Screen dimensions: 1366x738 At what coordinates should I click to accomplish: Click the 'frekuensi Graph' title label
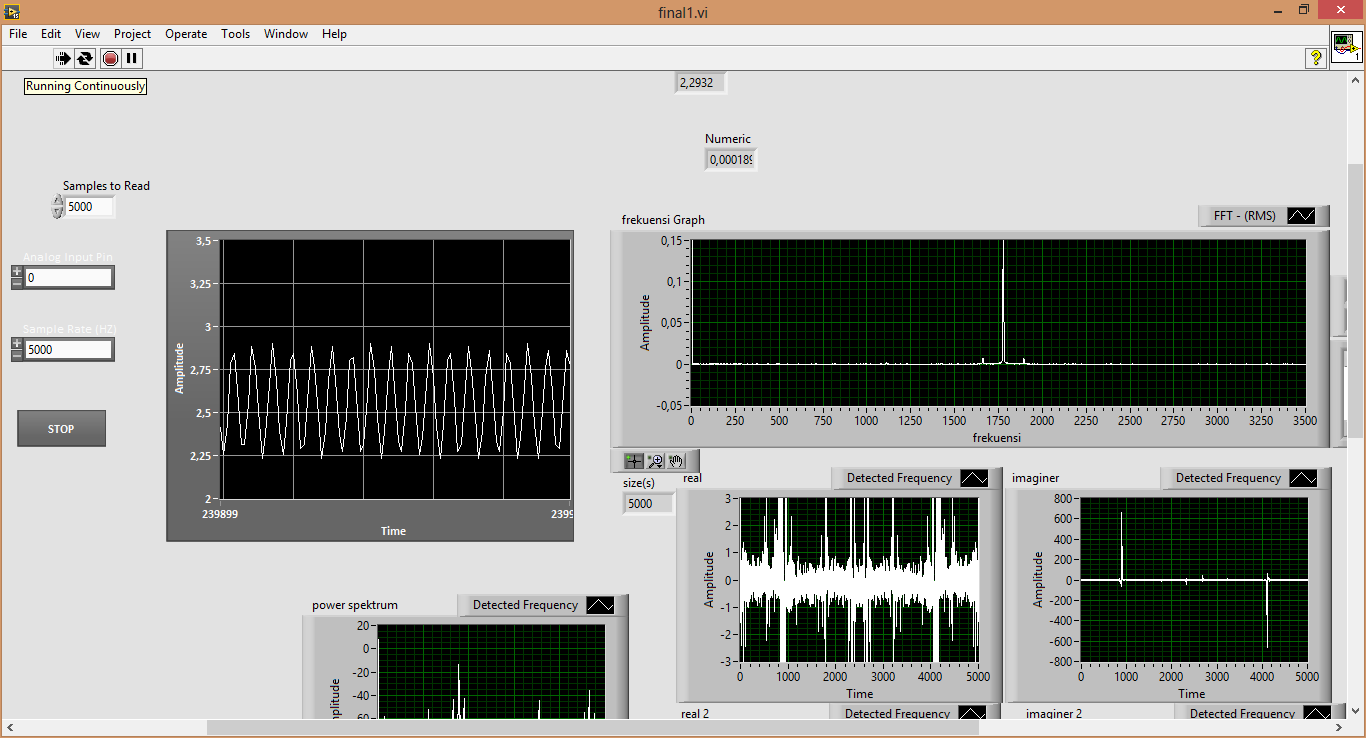coord(663,220)
